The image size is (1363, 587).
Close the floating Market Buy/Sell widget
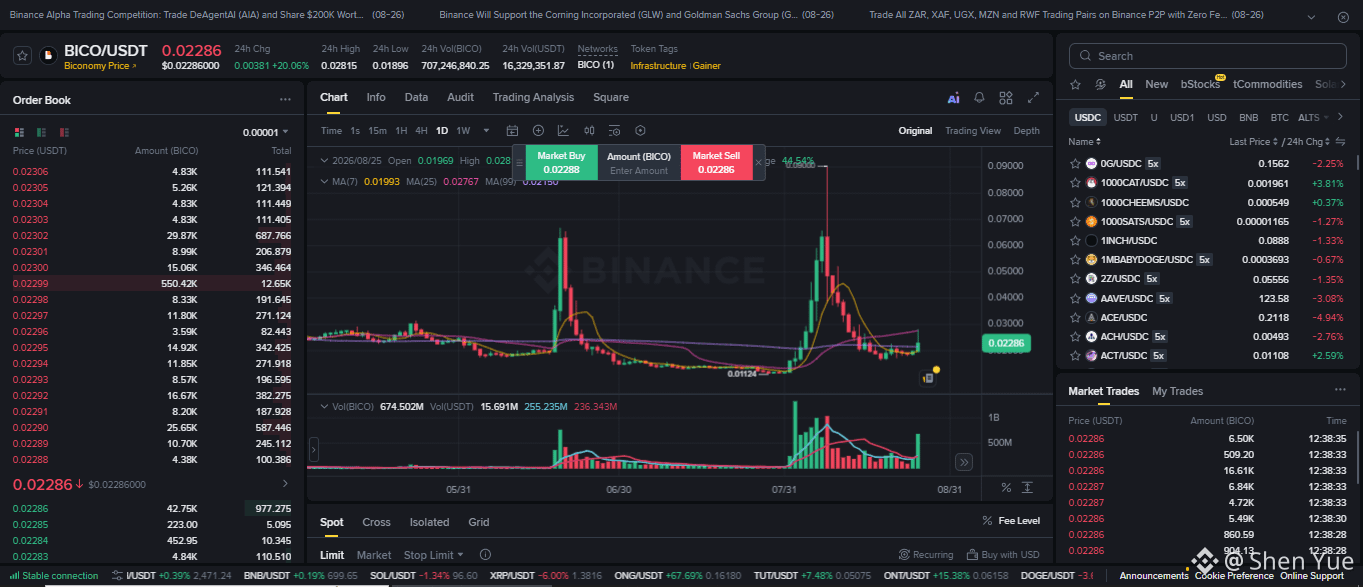coord(758,162)
